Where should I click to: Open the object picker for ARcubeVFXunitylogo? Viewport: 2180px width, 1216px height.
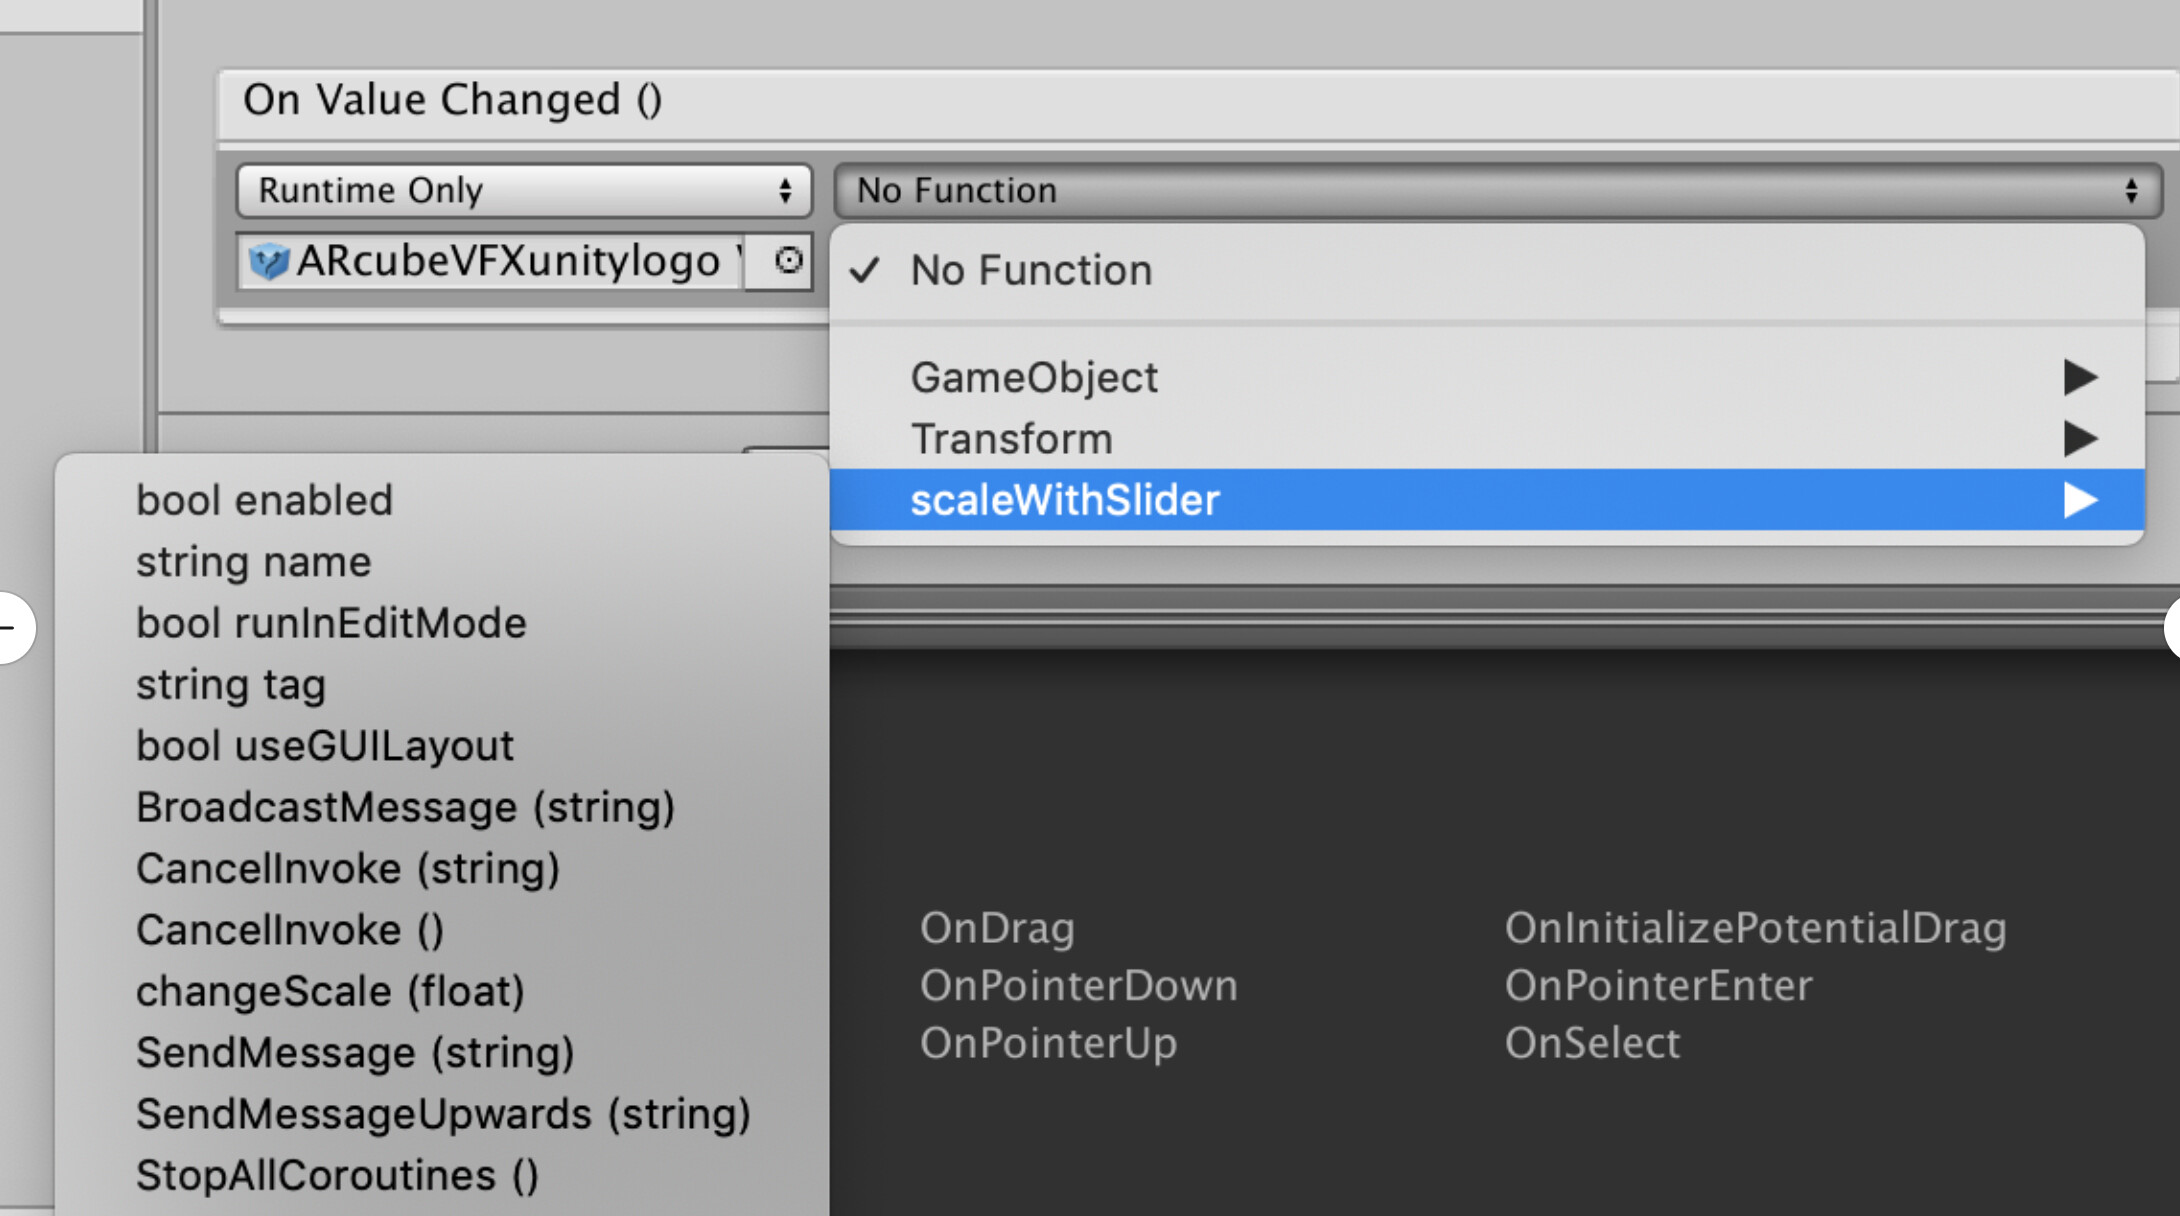point(788,261)
